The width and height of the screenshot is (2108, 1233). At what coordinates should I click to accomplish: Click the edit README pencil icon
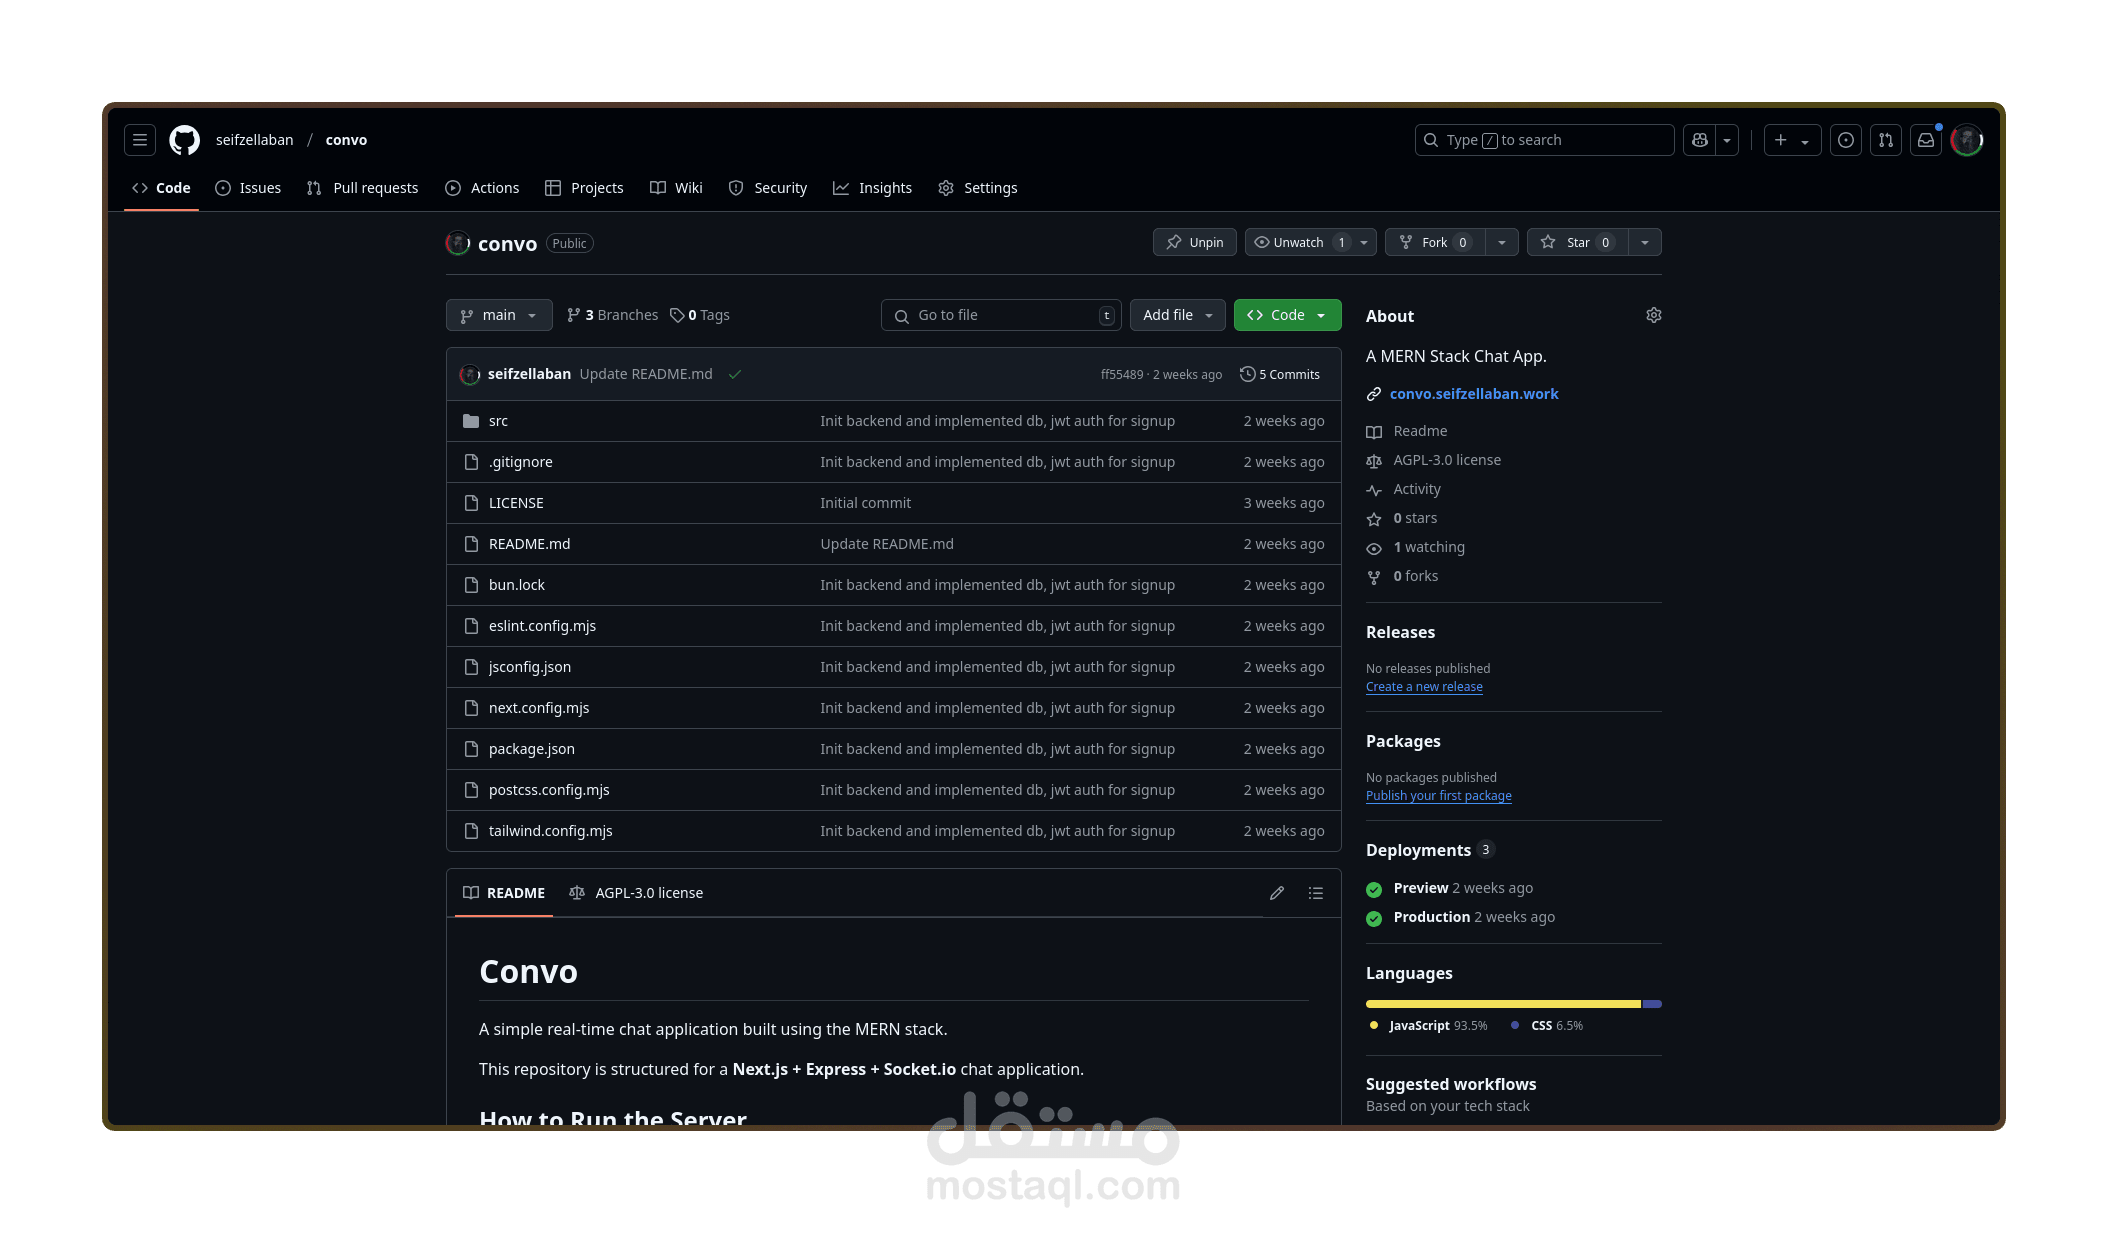1277,893
